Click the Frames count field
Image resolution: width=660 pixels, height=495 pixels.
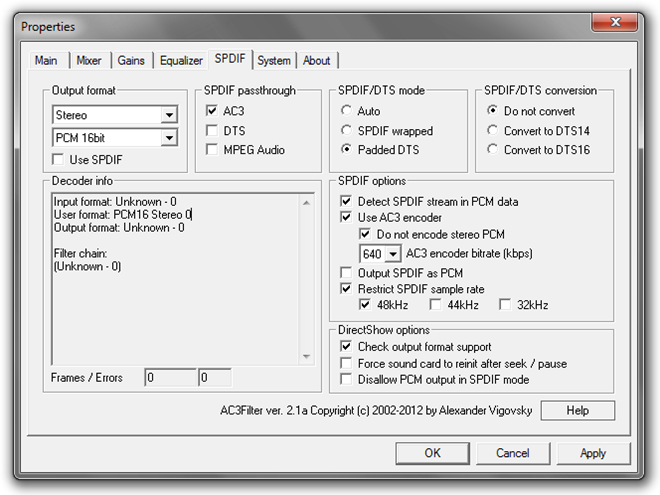(x=170, y=378)
